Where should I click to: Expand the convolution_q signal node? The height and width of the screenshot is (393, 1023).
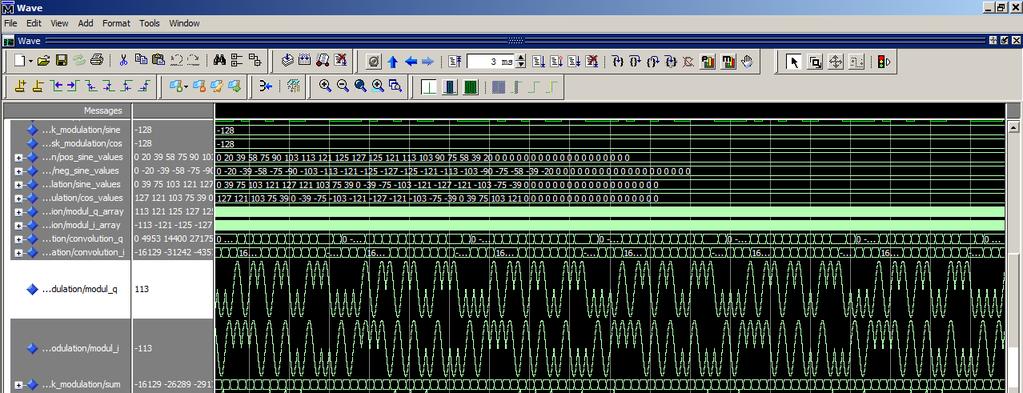click(x=18, y=239)
